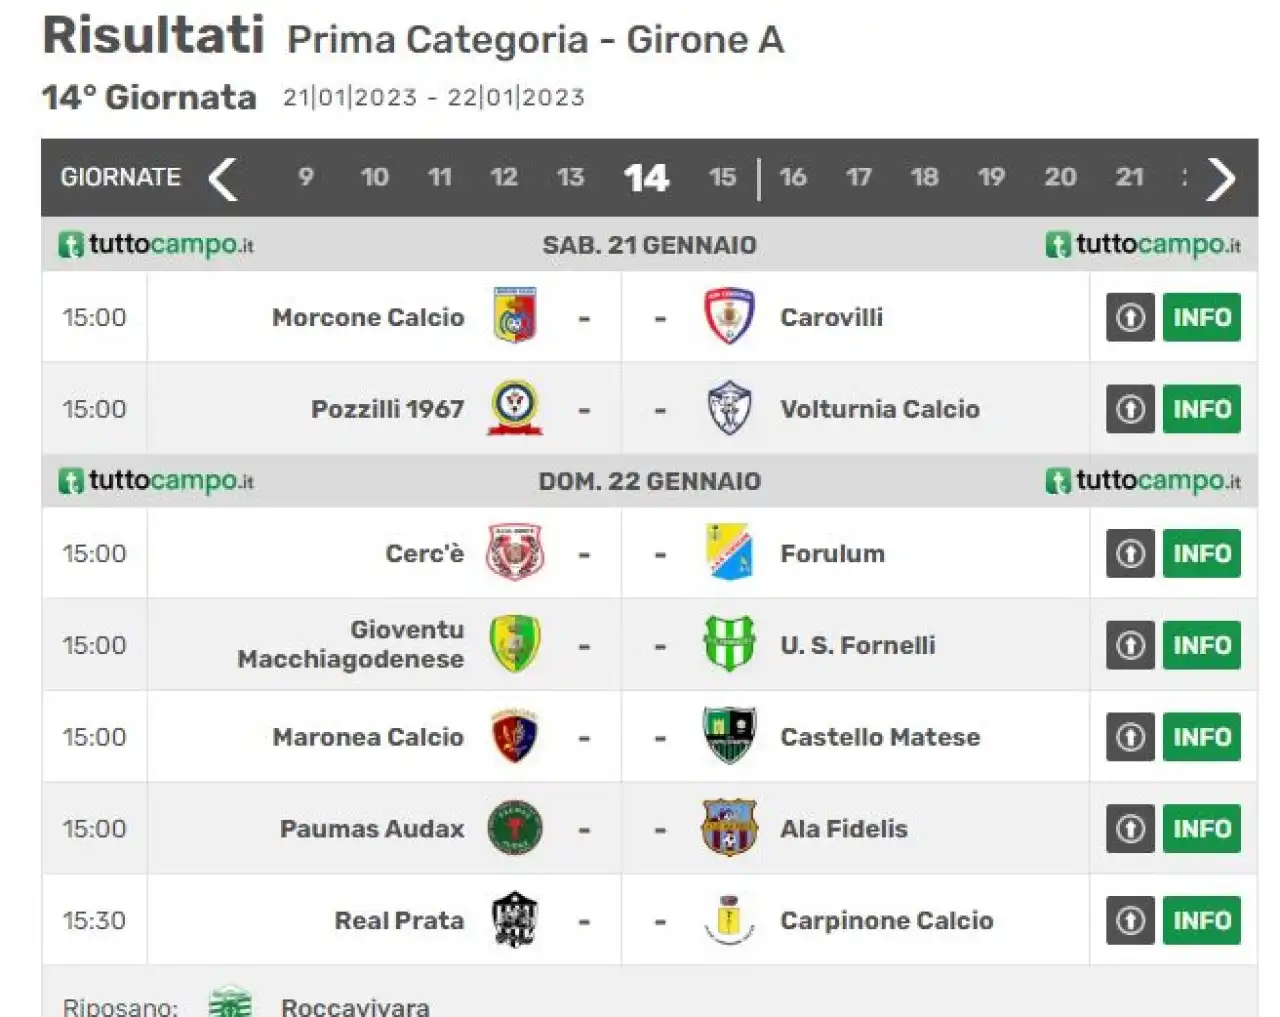Click the Forulum team crest
Viewport: 1280px width, 1017px height.
click(729, 552)
